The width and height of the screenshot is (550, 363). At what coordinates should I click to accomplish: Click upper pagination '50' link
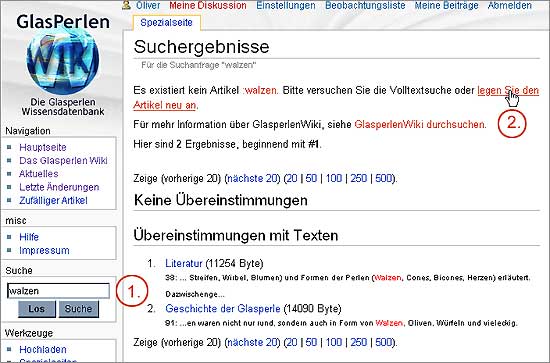point(311,179)
